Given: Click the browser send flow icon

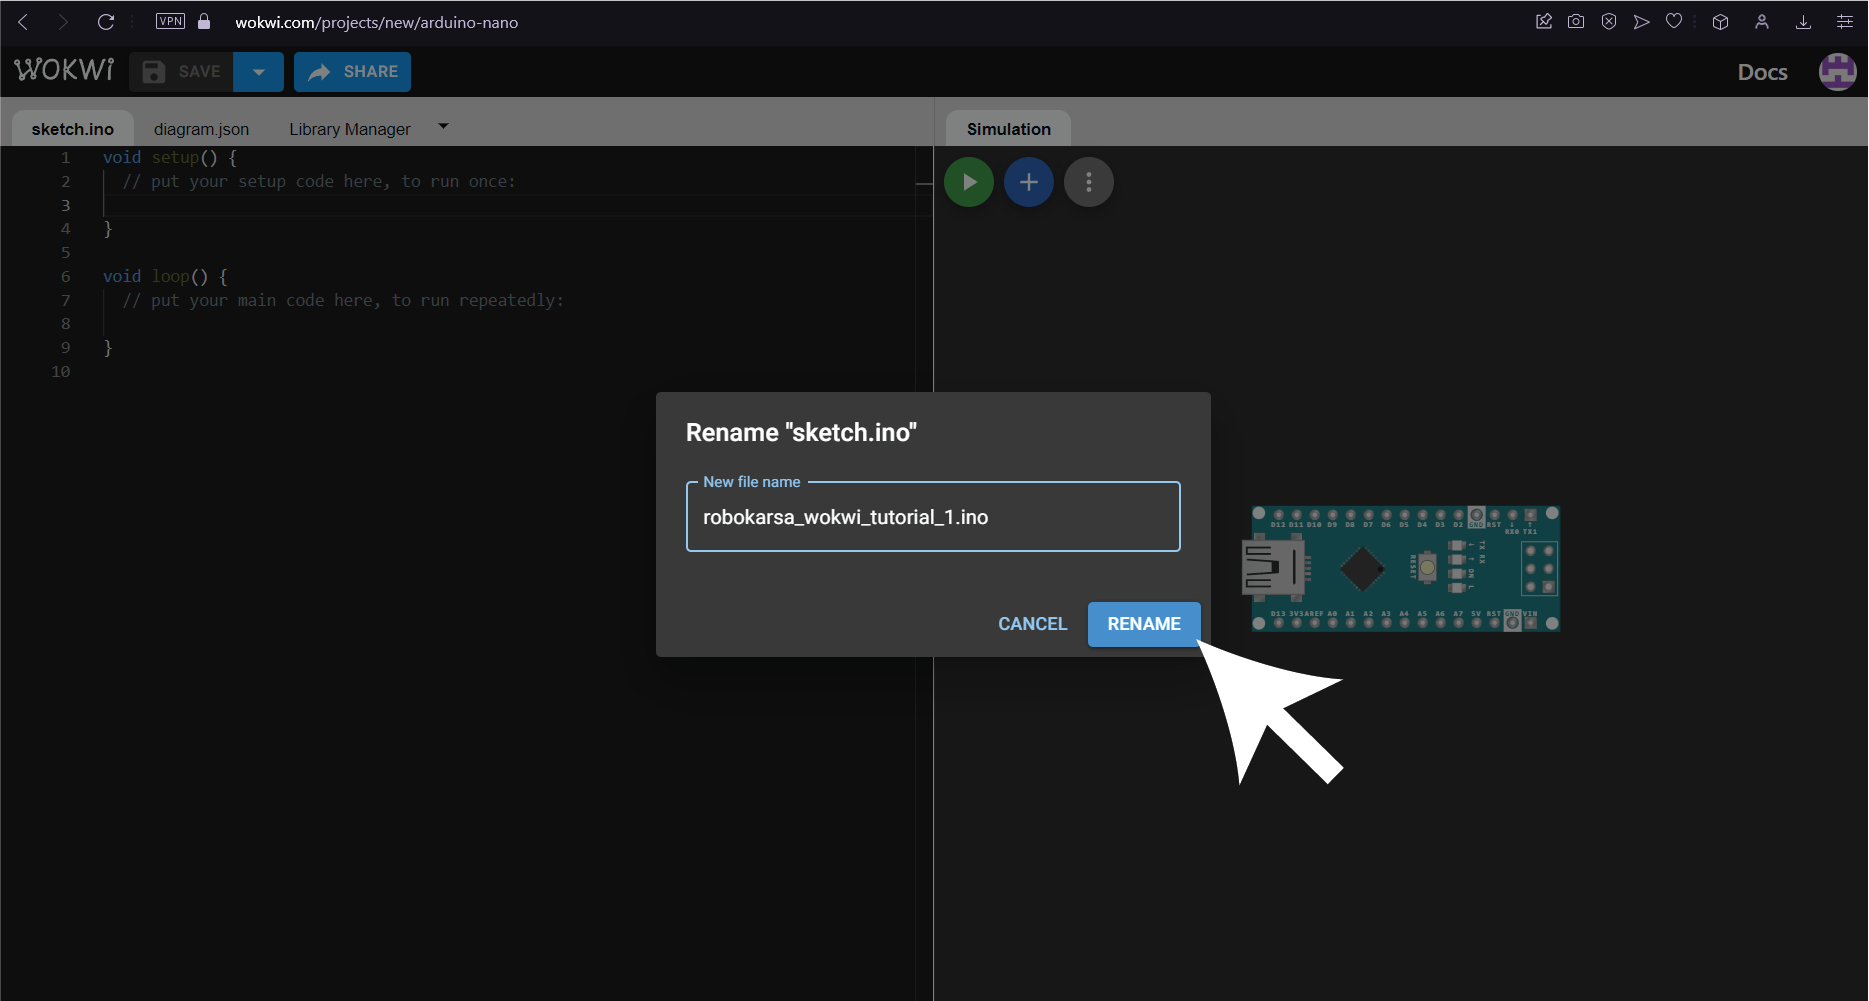Looking at the screenshot, I should click(1641, 21).
